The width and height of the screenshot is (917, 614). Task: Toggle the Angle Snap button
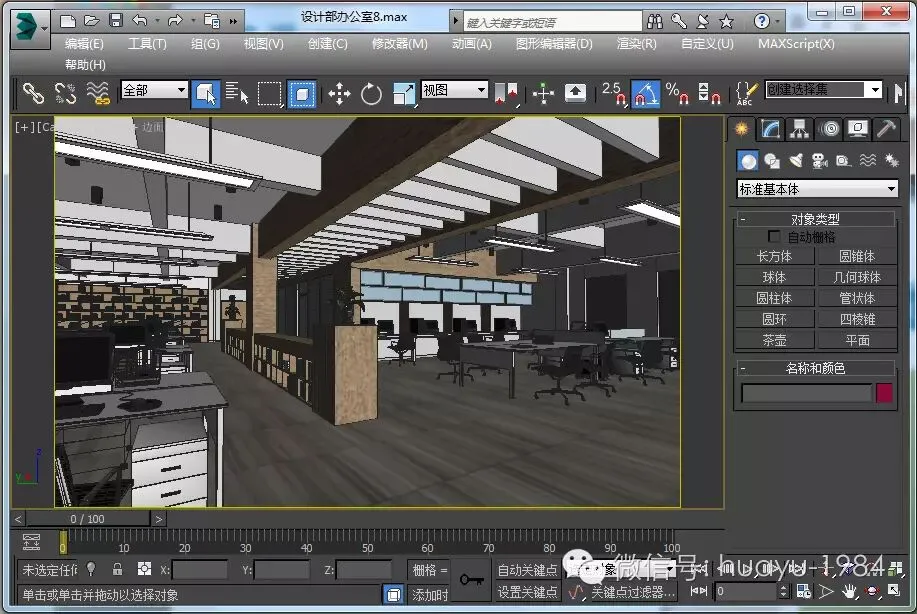(645, 94)
